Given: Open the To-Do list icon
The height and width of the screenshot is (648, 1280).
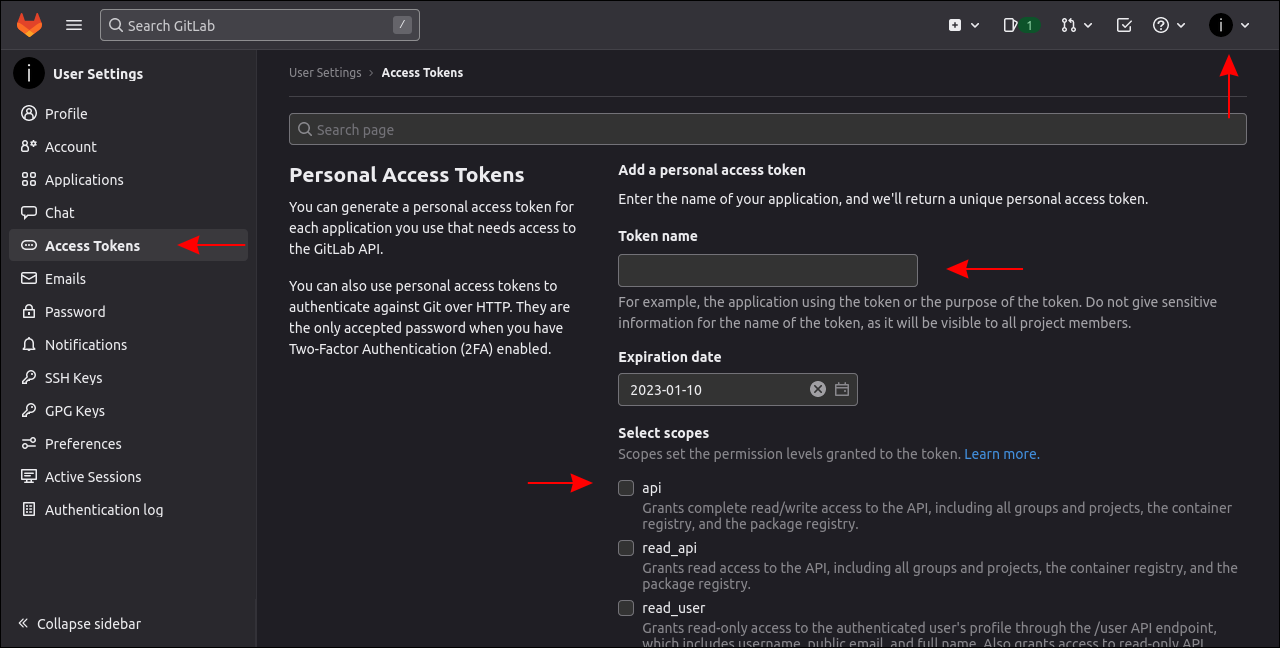Looking at the screenshot, I should tap(1123, 24).
